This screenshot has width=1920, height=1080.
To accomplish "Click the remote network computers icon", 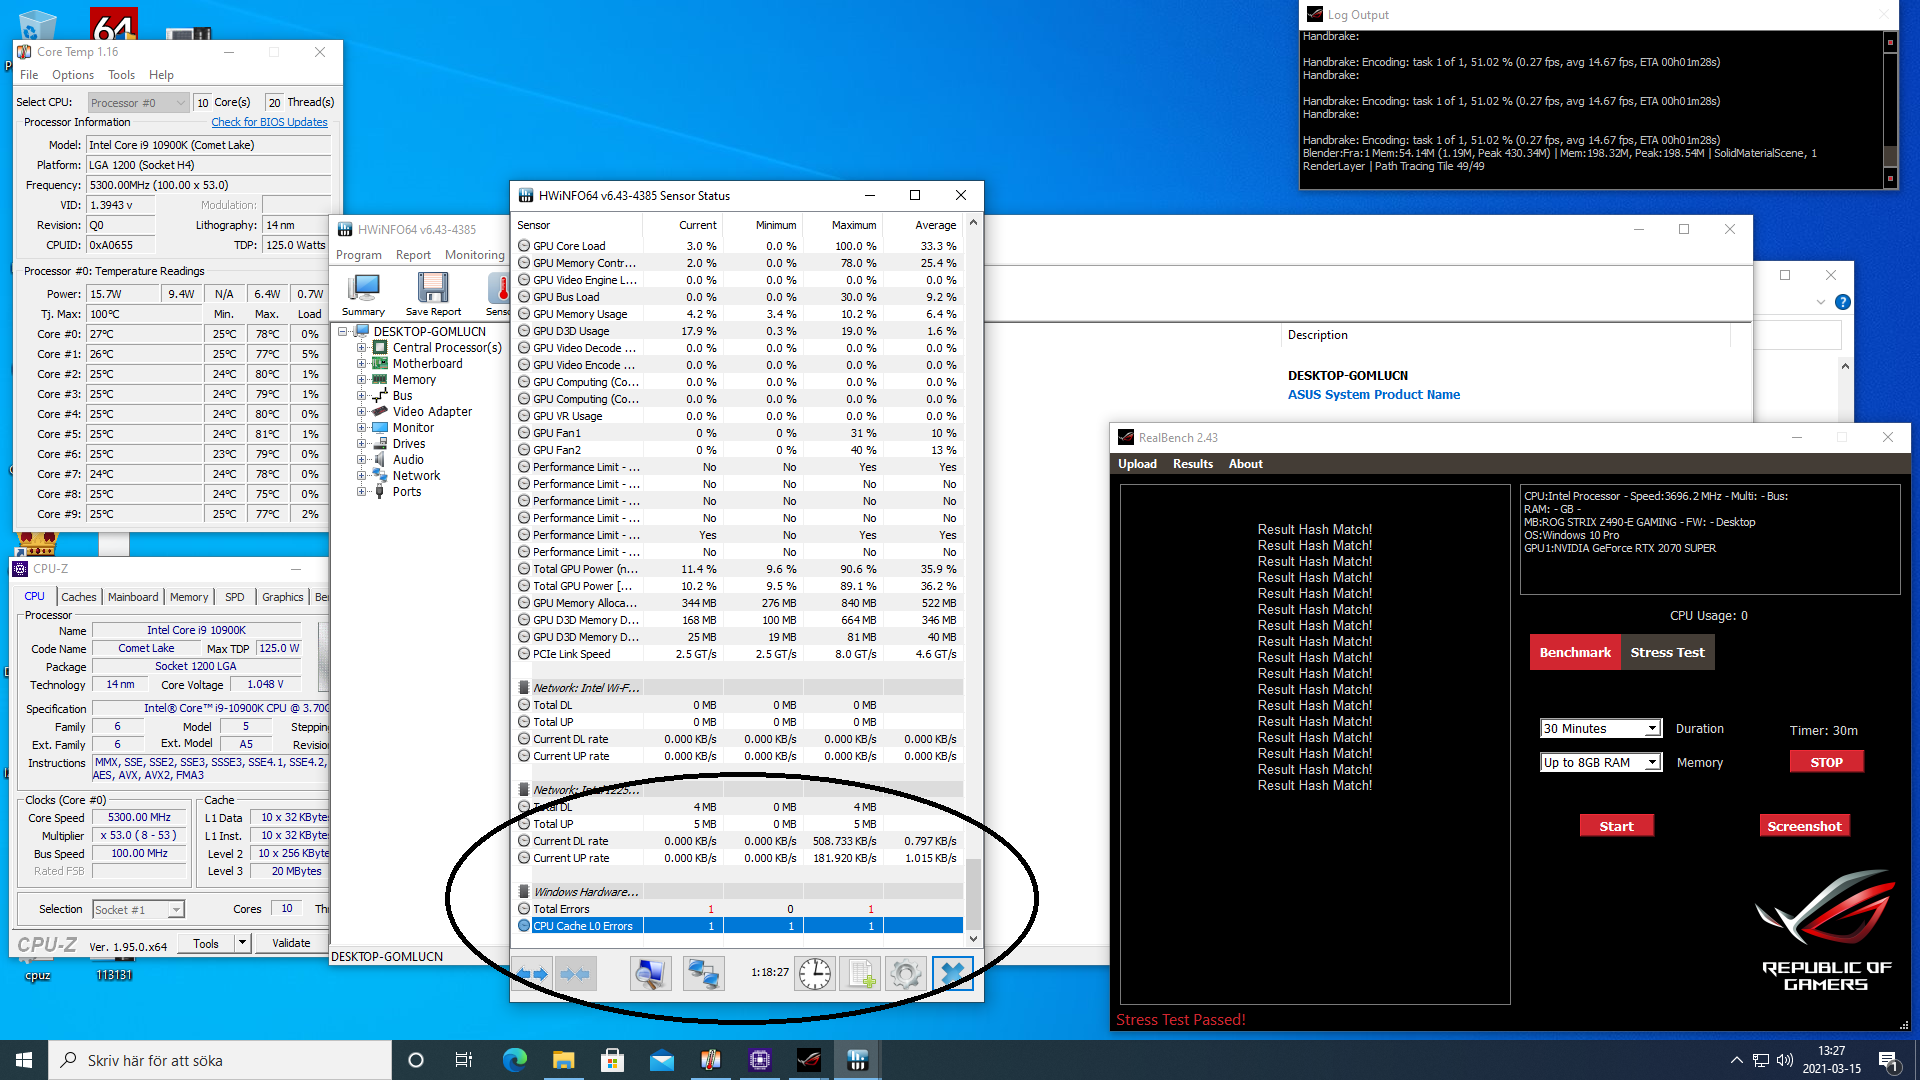I will [704, 973].
